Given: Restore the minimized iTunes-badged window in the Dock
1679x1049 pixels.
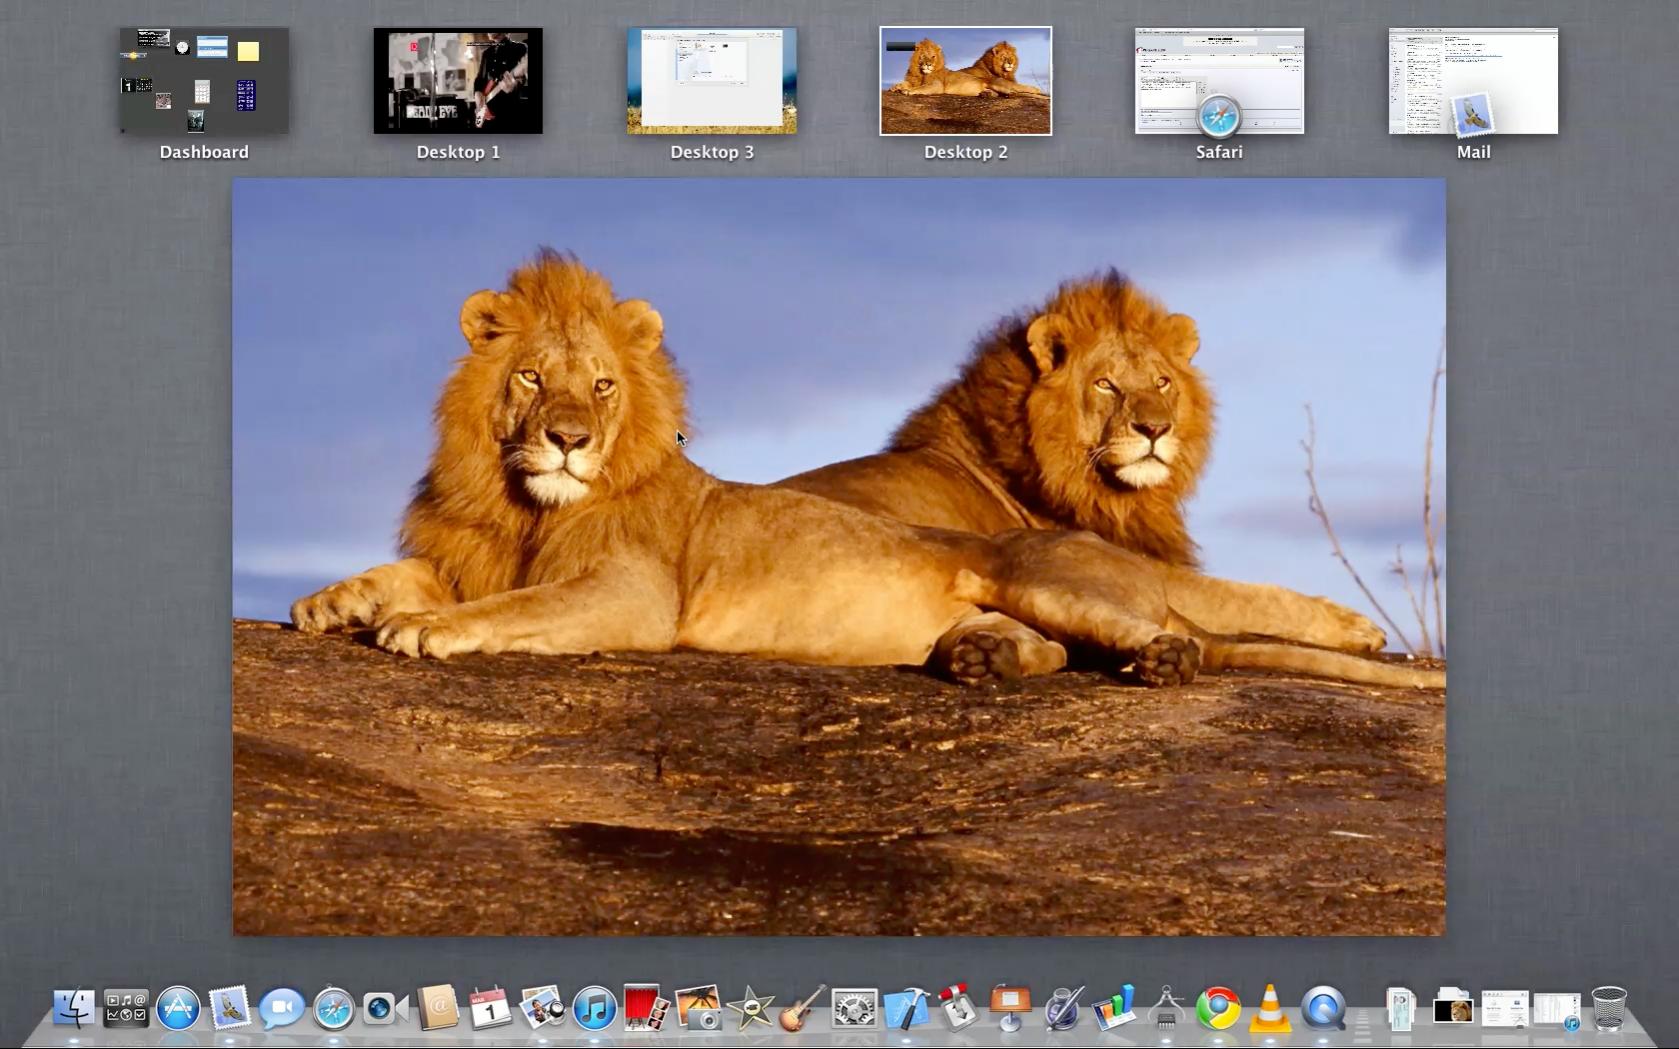Looking at the screenshot, I should coord(1557,1010).
